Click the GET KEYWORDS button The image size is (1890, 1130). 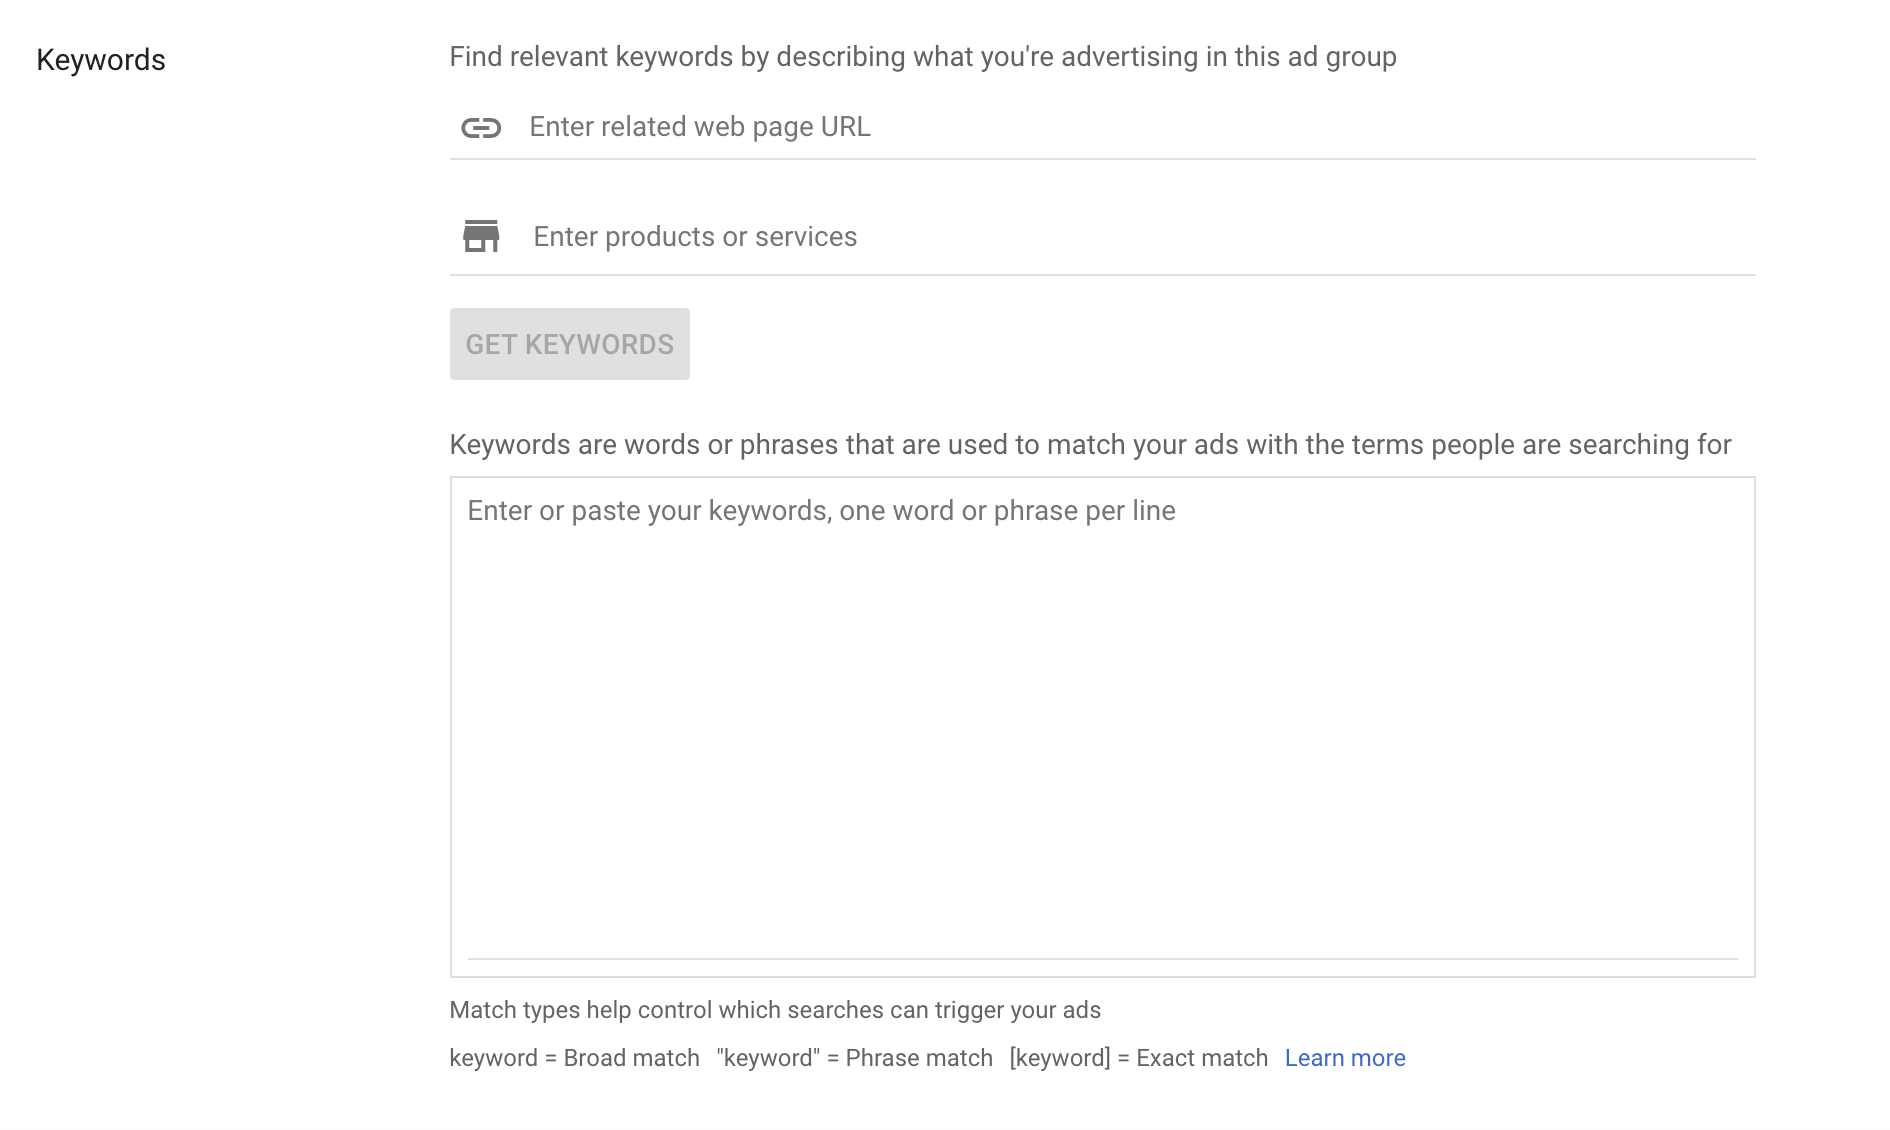(x=570, y=344)
